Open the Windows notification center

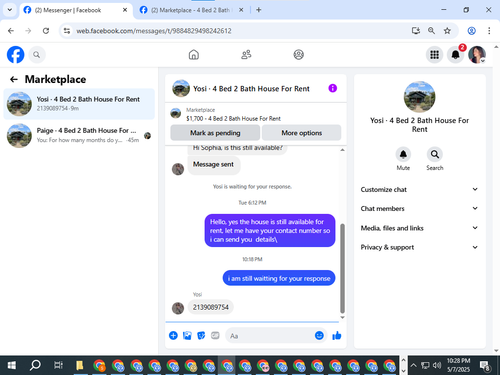(x=484, y=366)
